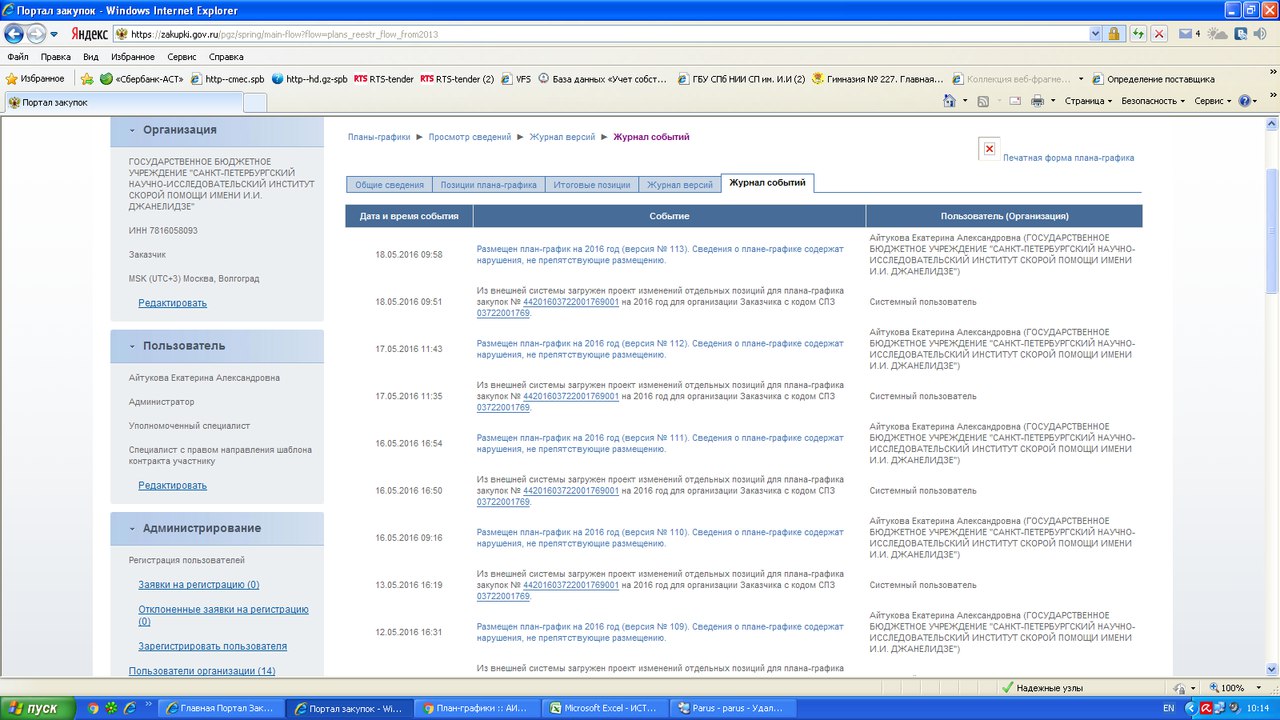The image size is (1280, 720).
Task: Collapse the Пользователь sidebar section
Action: click(x=133, y=346)
